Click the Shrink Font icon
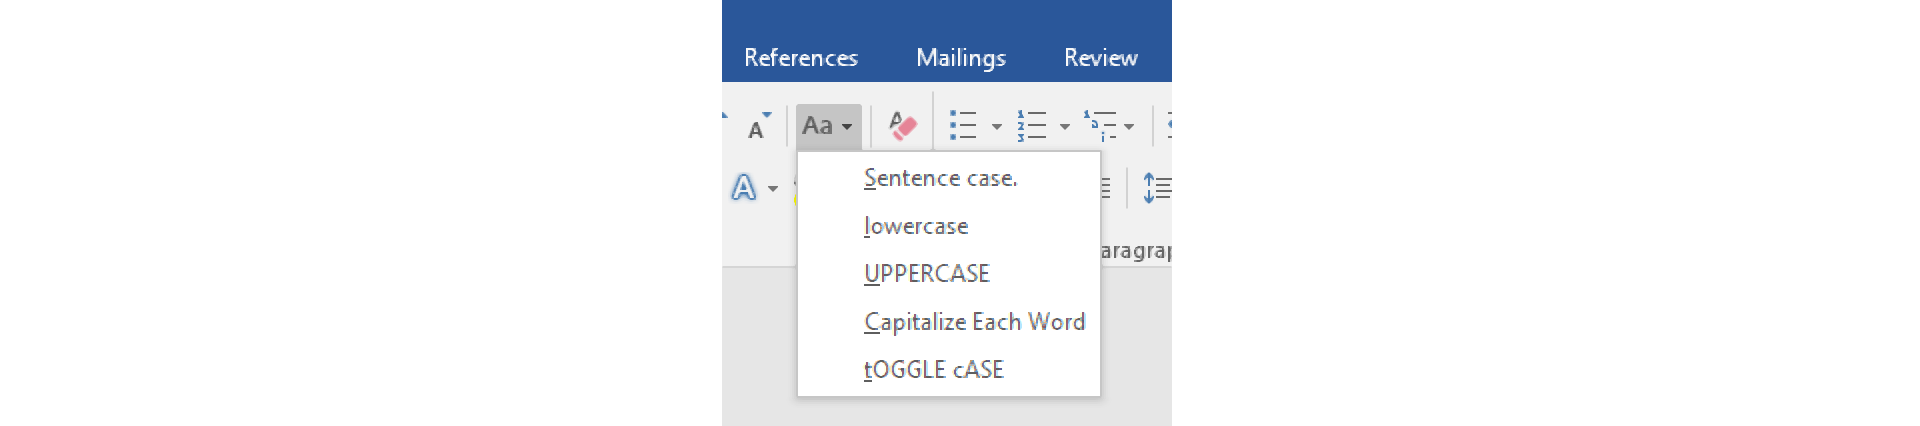The image size is (1920, 426). click(x=759, y=127)
